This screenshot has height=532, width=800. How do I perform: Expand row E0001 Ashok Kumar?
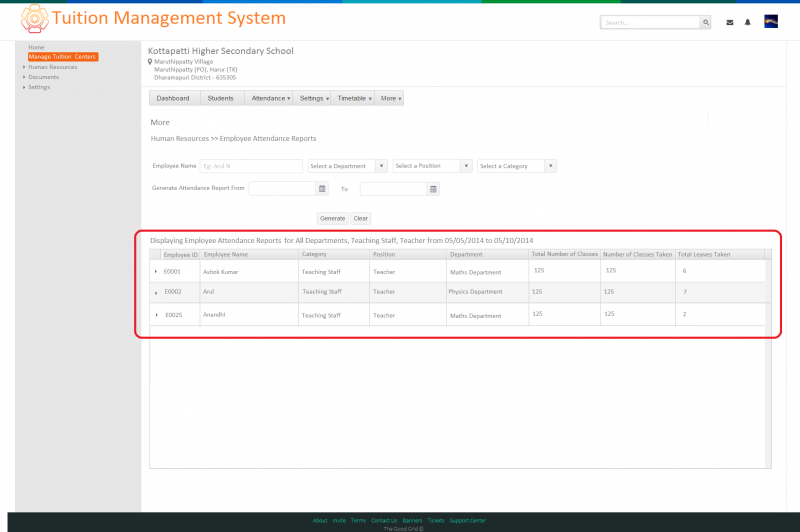(156, 271)
